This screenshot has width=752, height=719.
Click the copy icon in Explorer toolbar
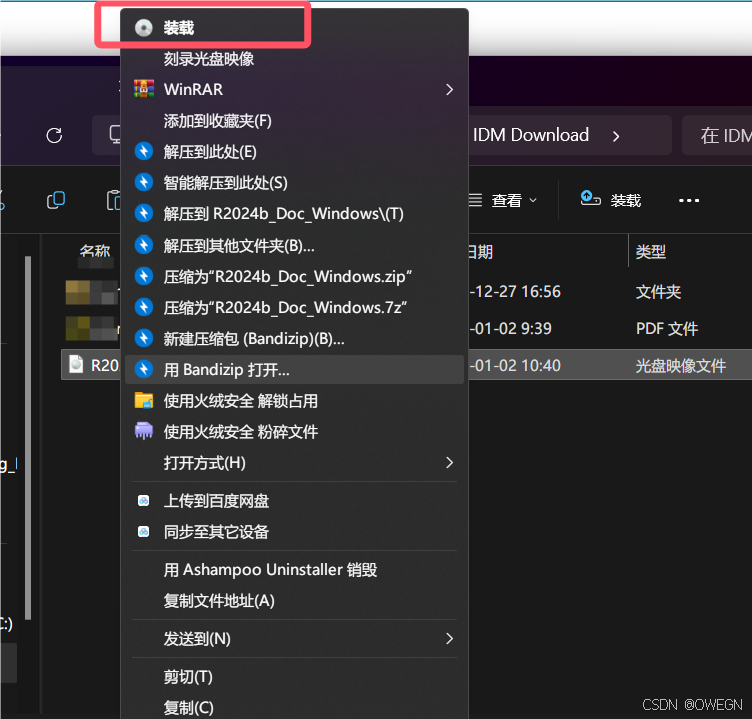56,200
